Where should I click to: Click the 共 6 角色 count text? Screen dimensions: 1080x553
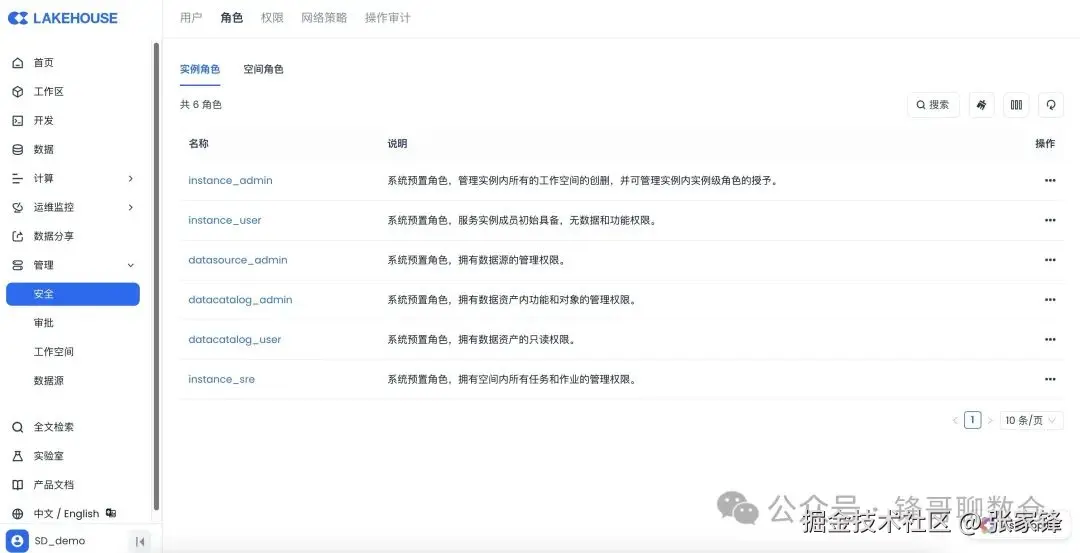click(200, 105)
